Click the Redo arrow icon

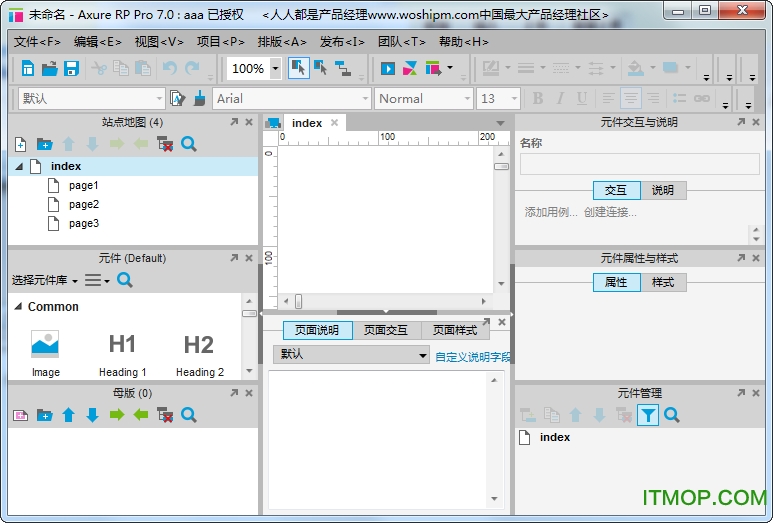pyautogui.click(x=192, y=68)
